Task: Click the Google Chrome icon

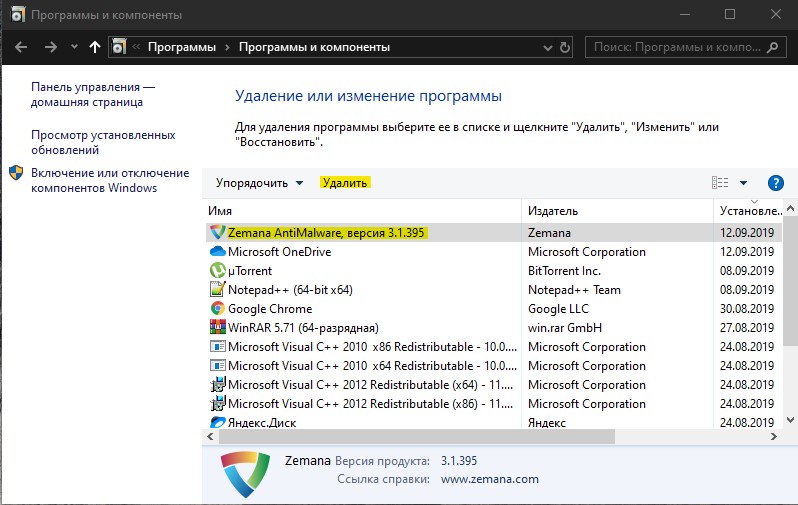Action: coord(218,308)
